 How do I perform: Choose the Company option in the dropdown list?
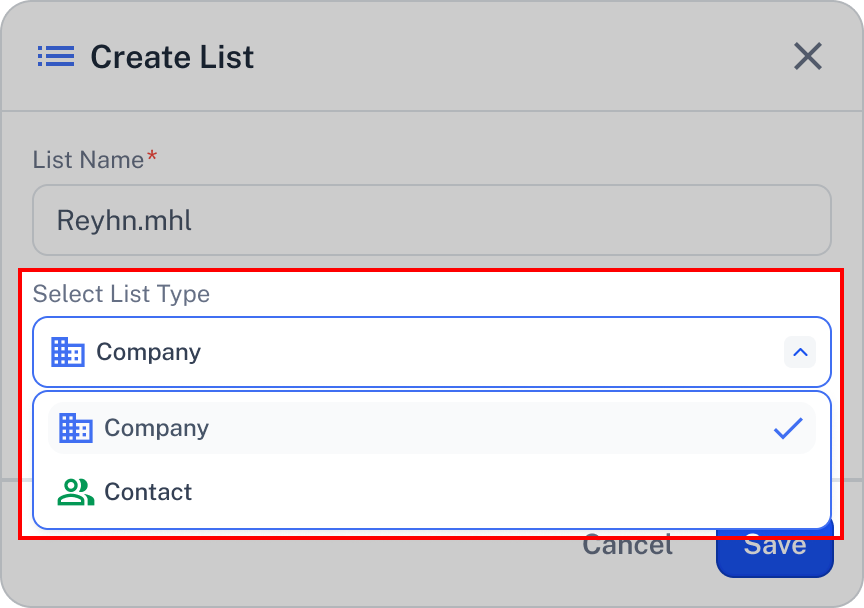[x=432, y=428]
